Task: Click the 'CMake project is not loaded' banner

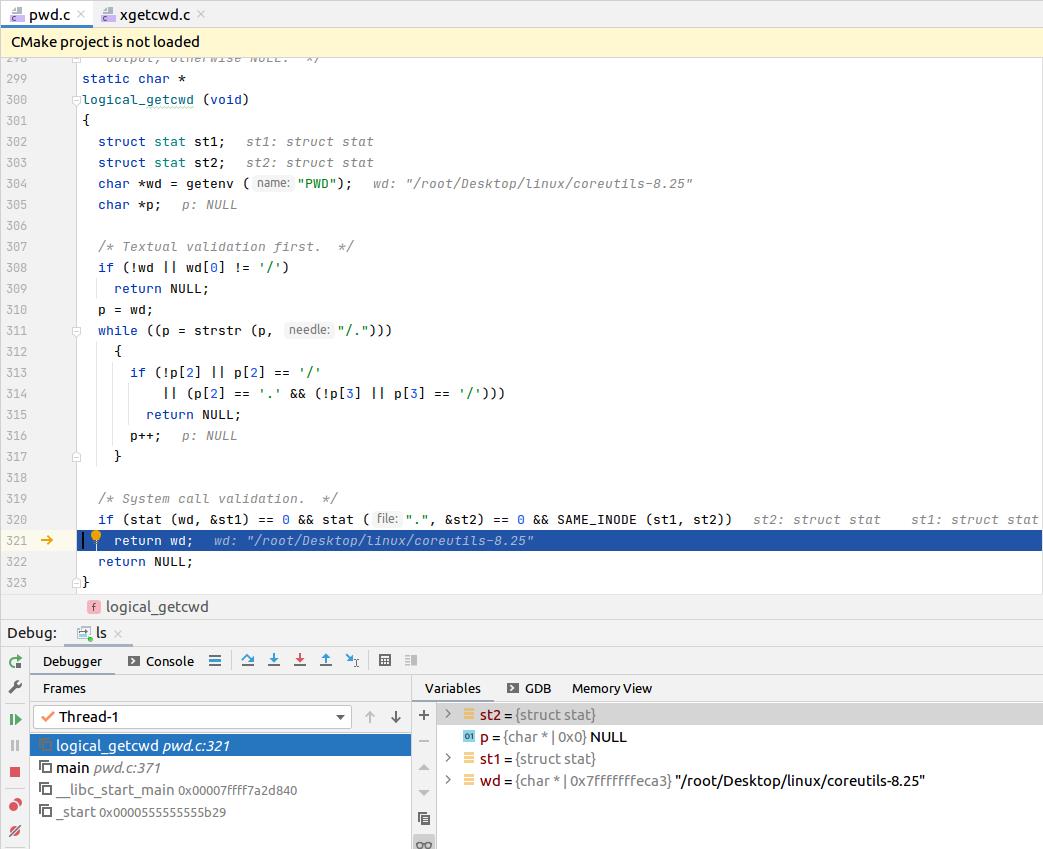Action: pyautogui.click(x=522, y=42)
